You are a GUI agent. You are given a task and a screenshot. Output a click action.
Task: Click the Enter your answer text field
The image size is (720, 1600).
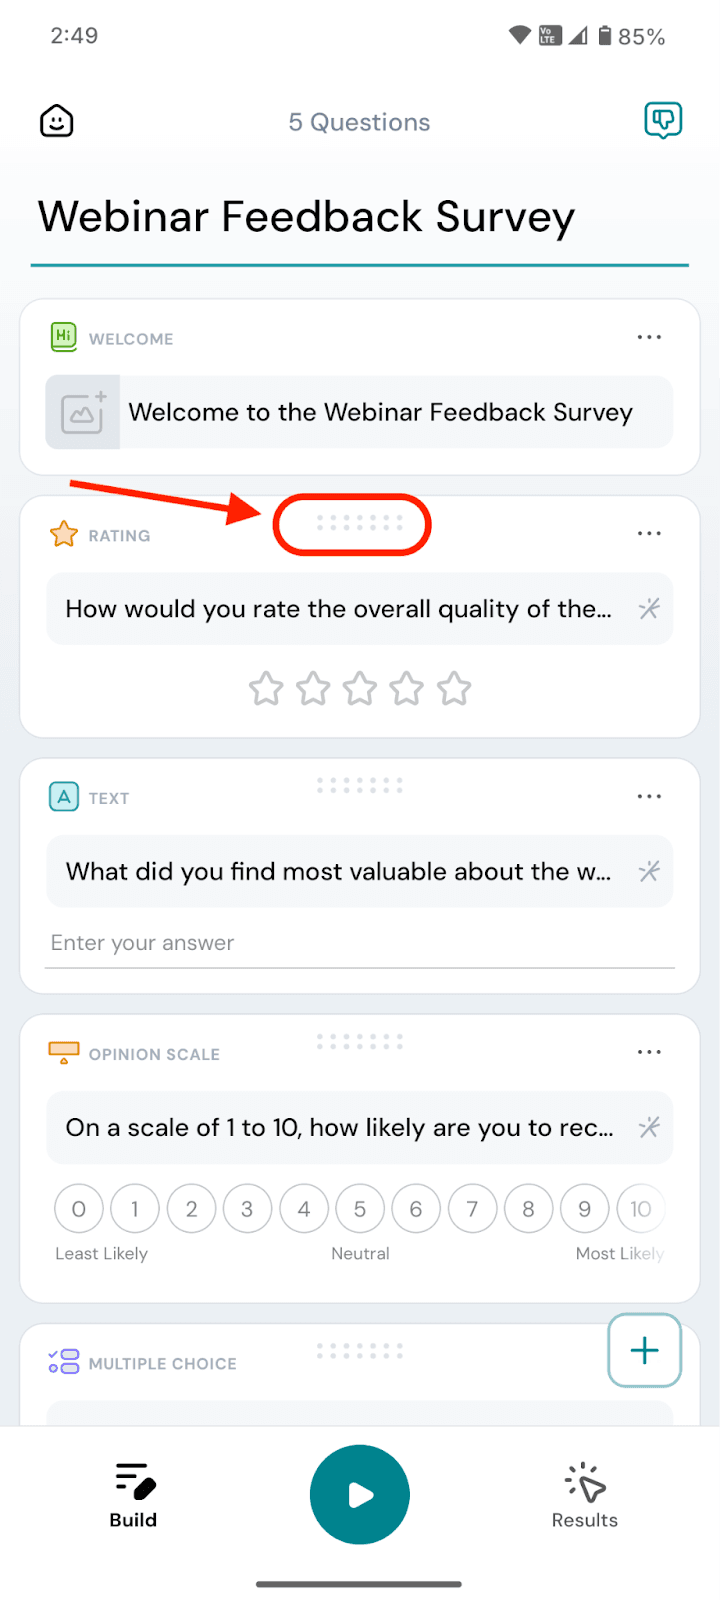coord(360,943)
